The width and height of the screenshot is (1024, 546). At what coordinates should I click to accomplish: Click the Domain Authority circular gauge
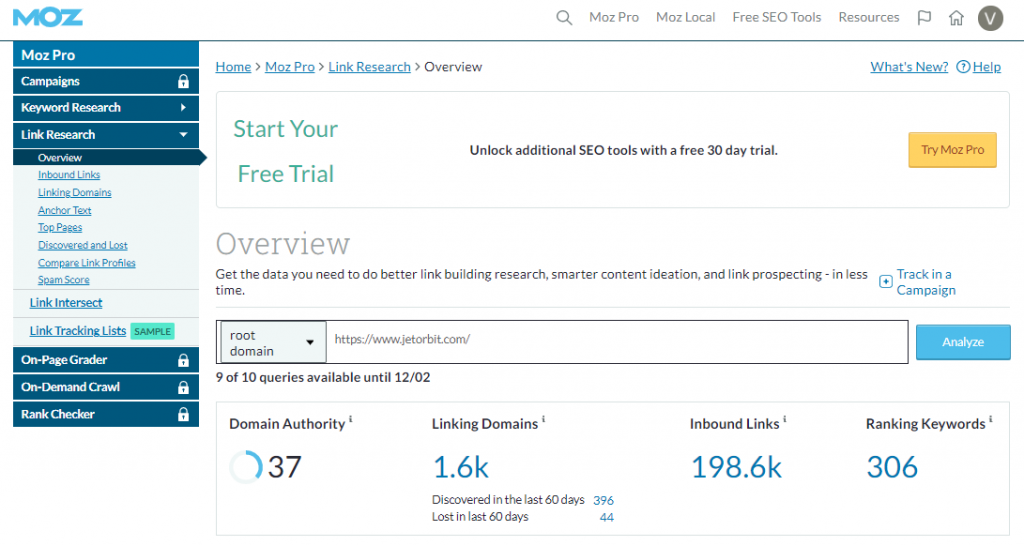click(246, 466)
